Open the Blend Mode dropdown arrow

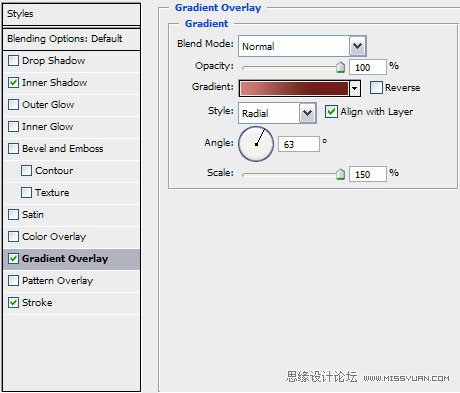(x=358, y=46)
